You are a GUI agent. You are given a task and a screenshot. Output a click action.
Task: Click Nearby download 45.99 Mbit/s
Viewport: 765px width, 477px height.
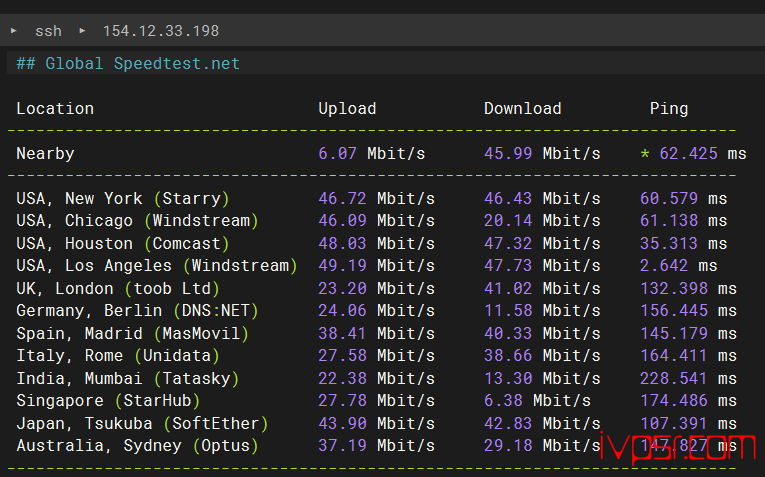pyautogui.click(x=542, y=154)
